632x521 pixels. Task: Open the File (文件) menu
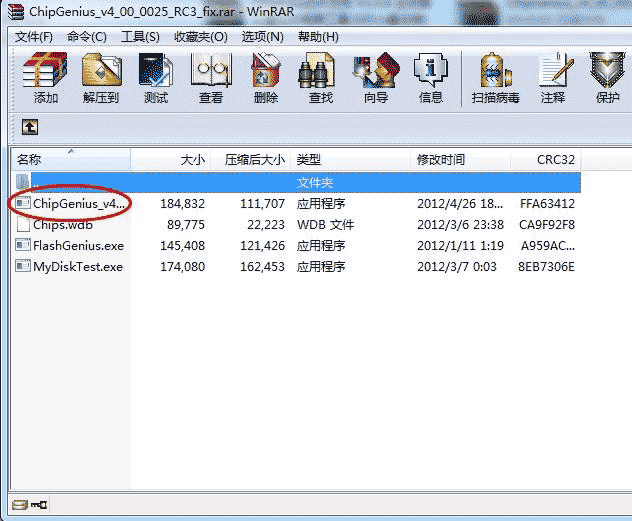34,37
